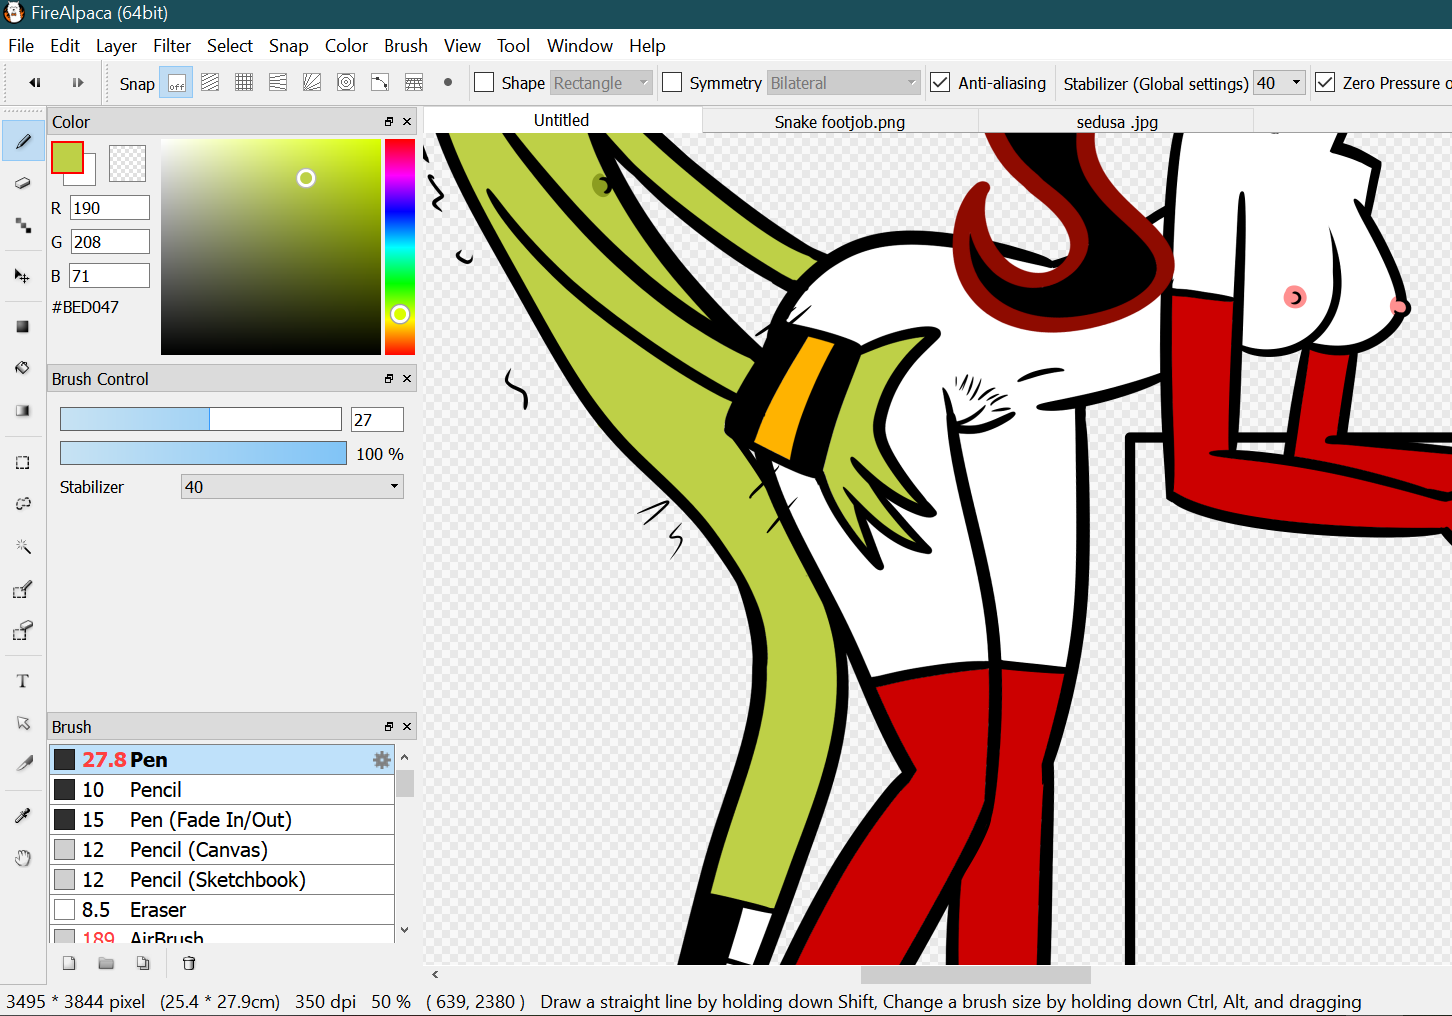Select the Eraser tool in left toolbar
Screen dimensions: 1452x1016
click(23, 184)
